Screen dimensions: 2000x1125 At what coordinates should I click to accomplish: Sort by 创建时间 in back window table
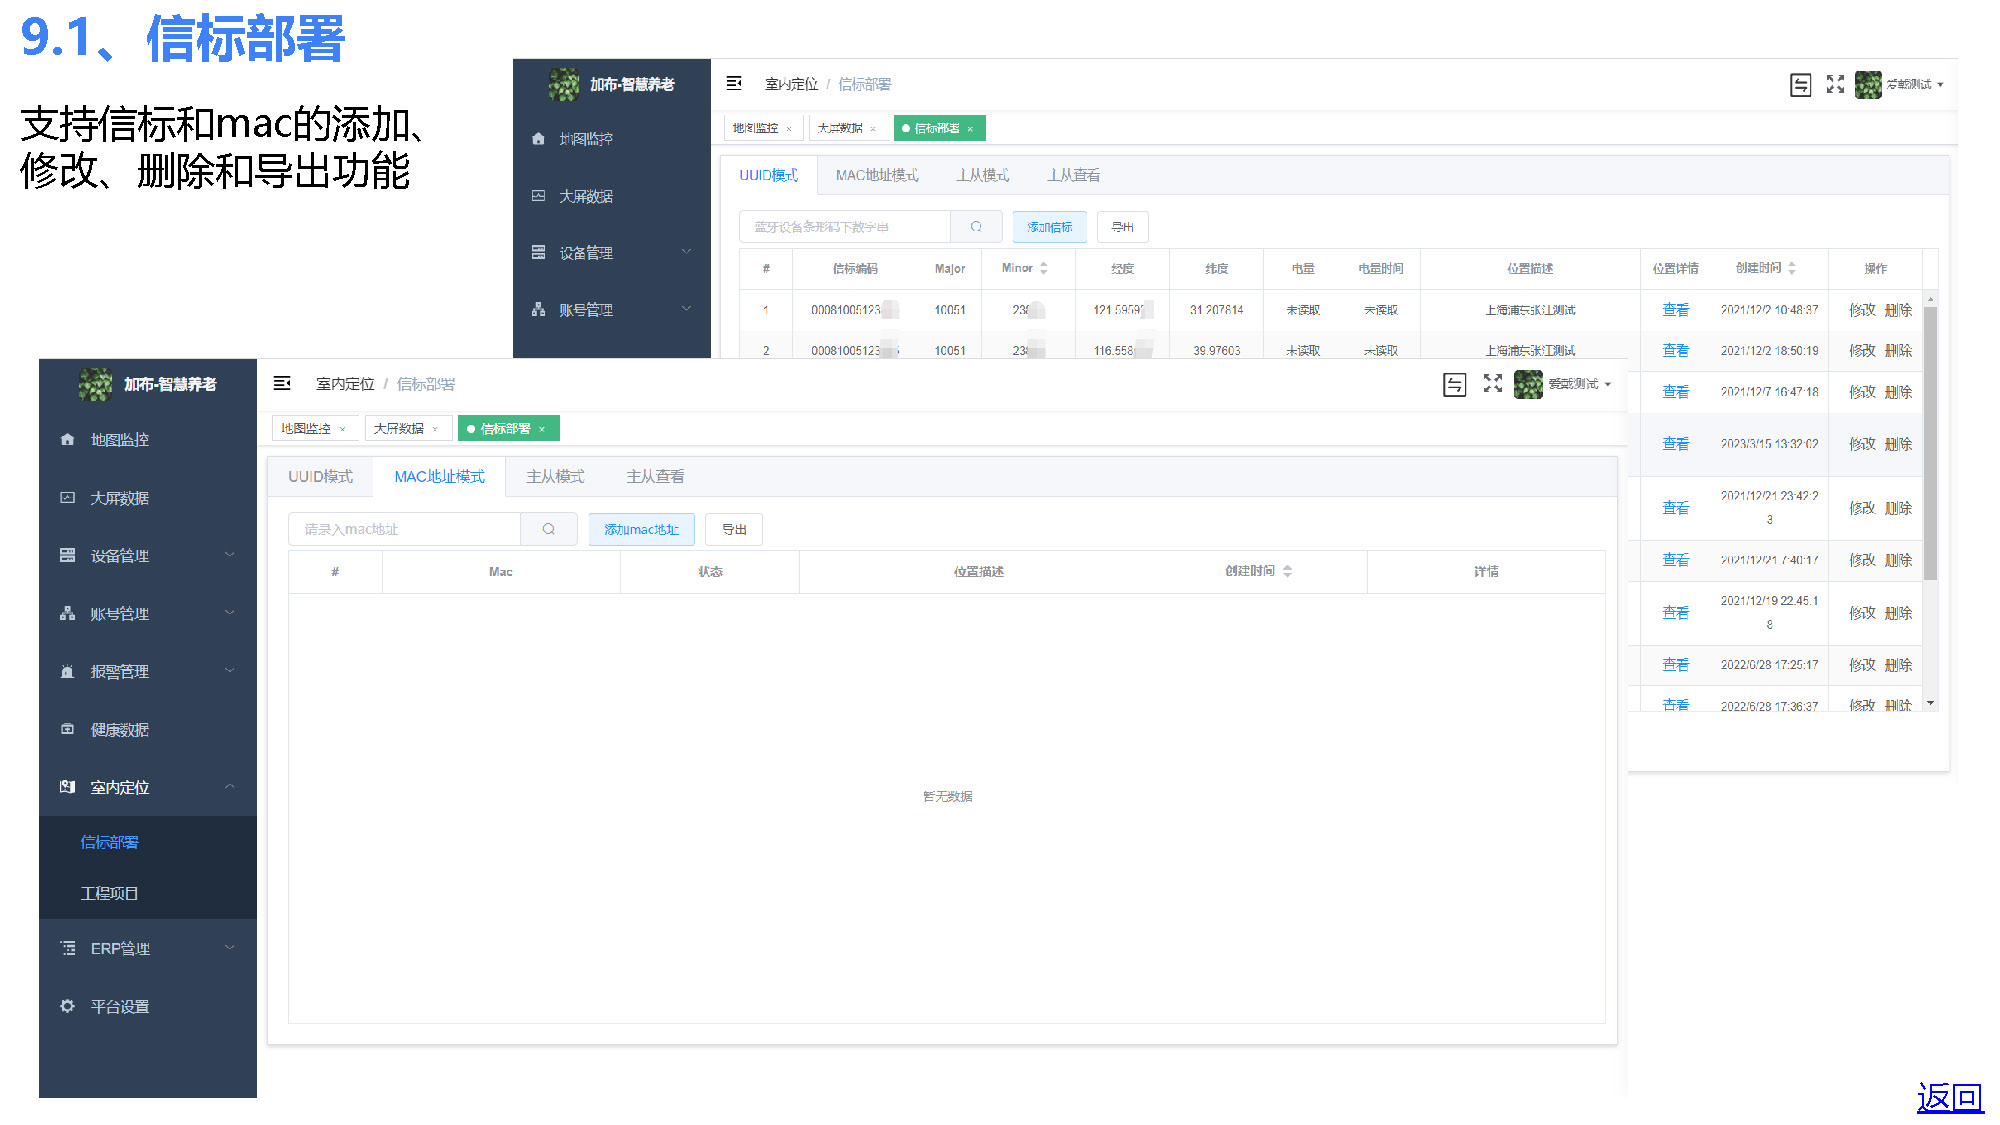(1792, 268)
